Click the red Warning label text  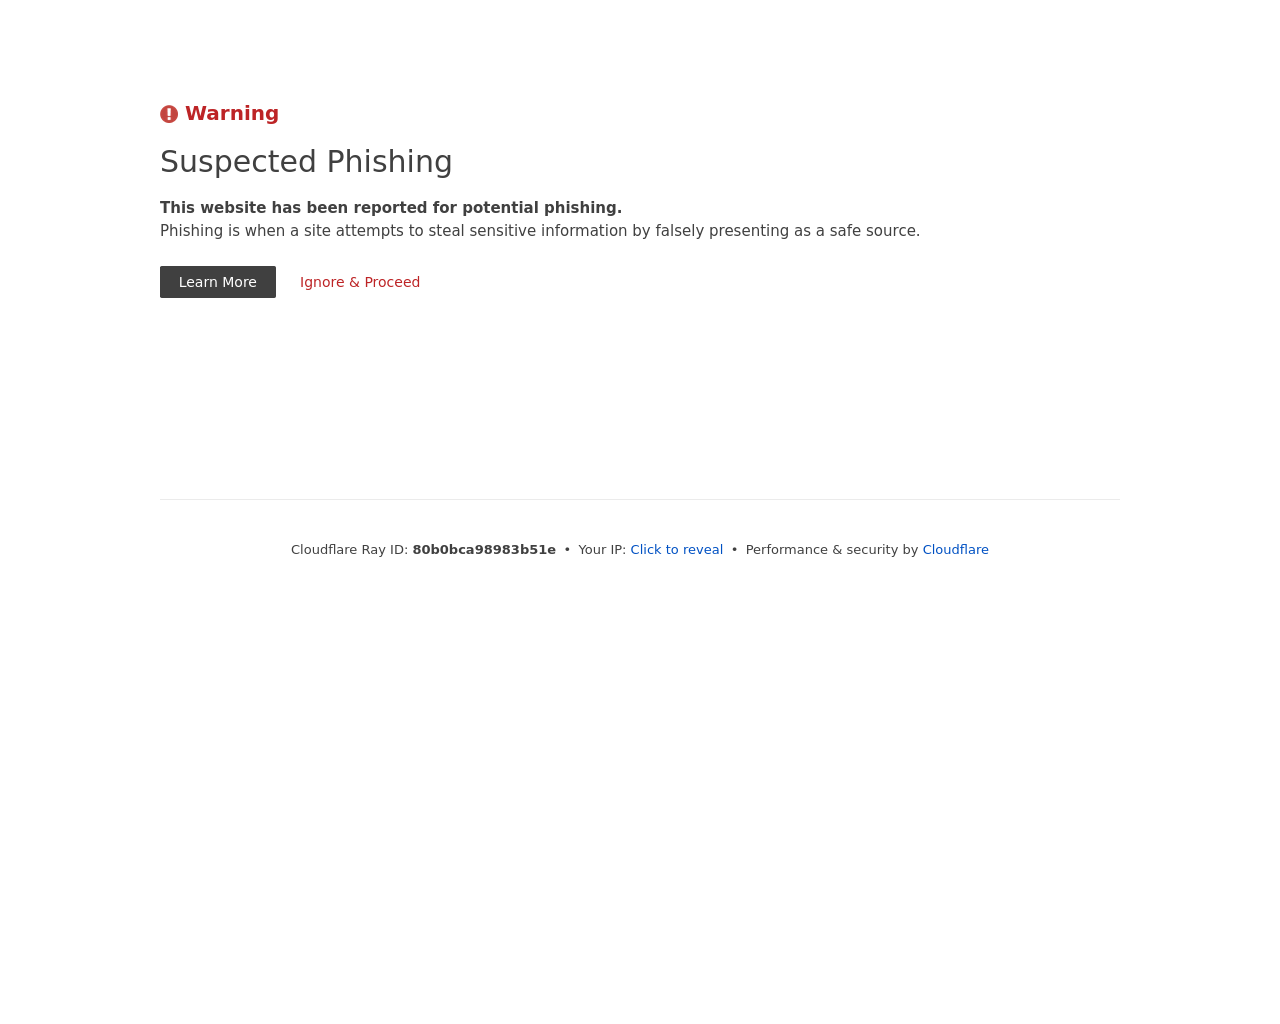[x=232, y=113]
